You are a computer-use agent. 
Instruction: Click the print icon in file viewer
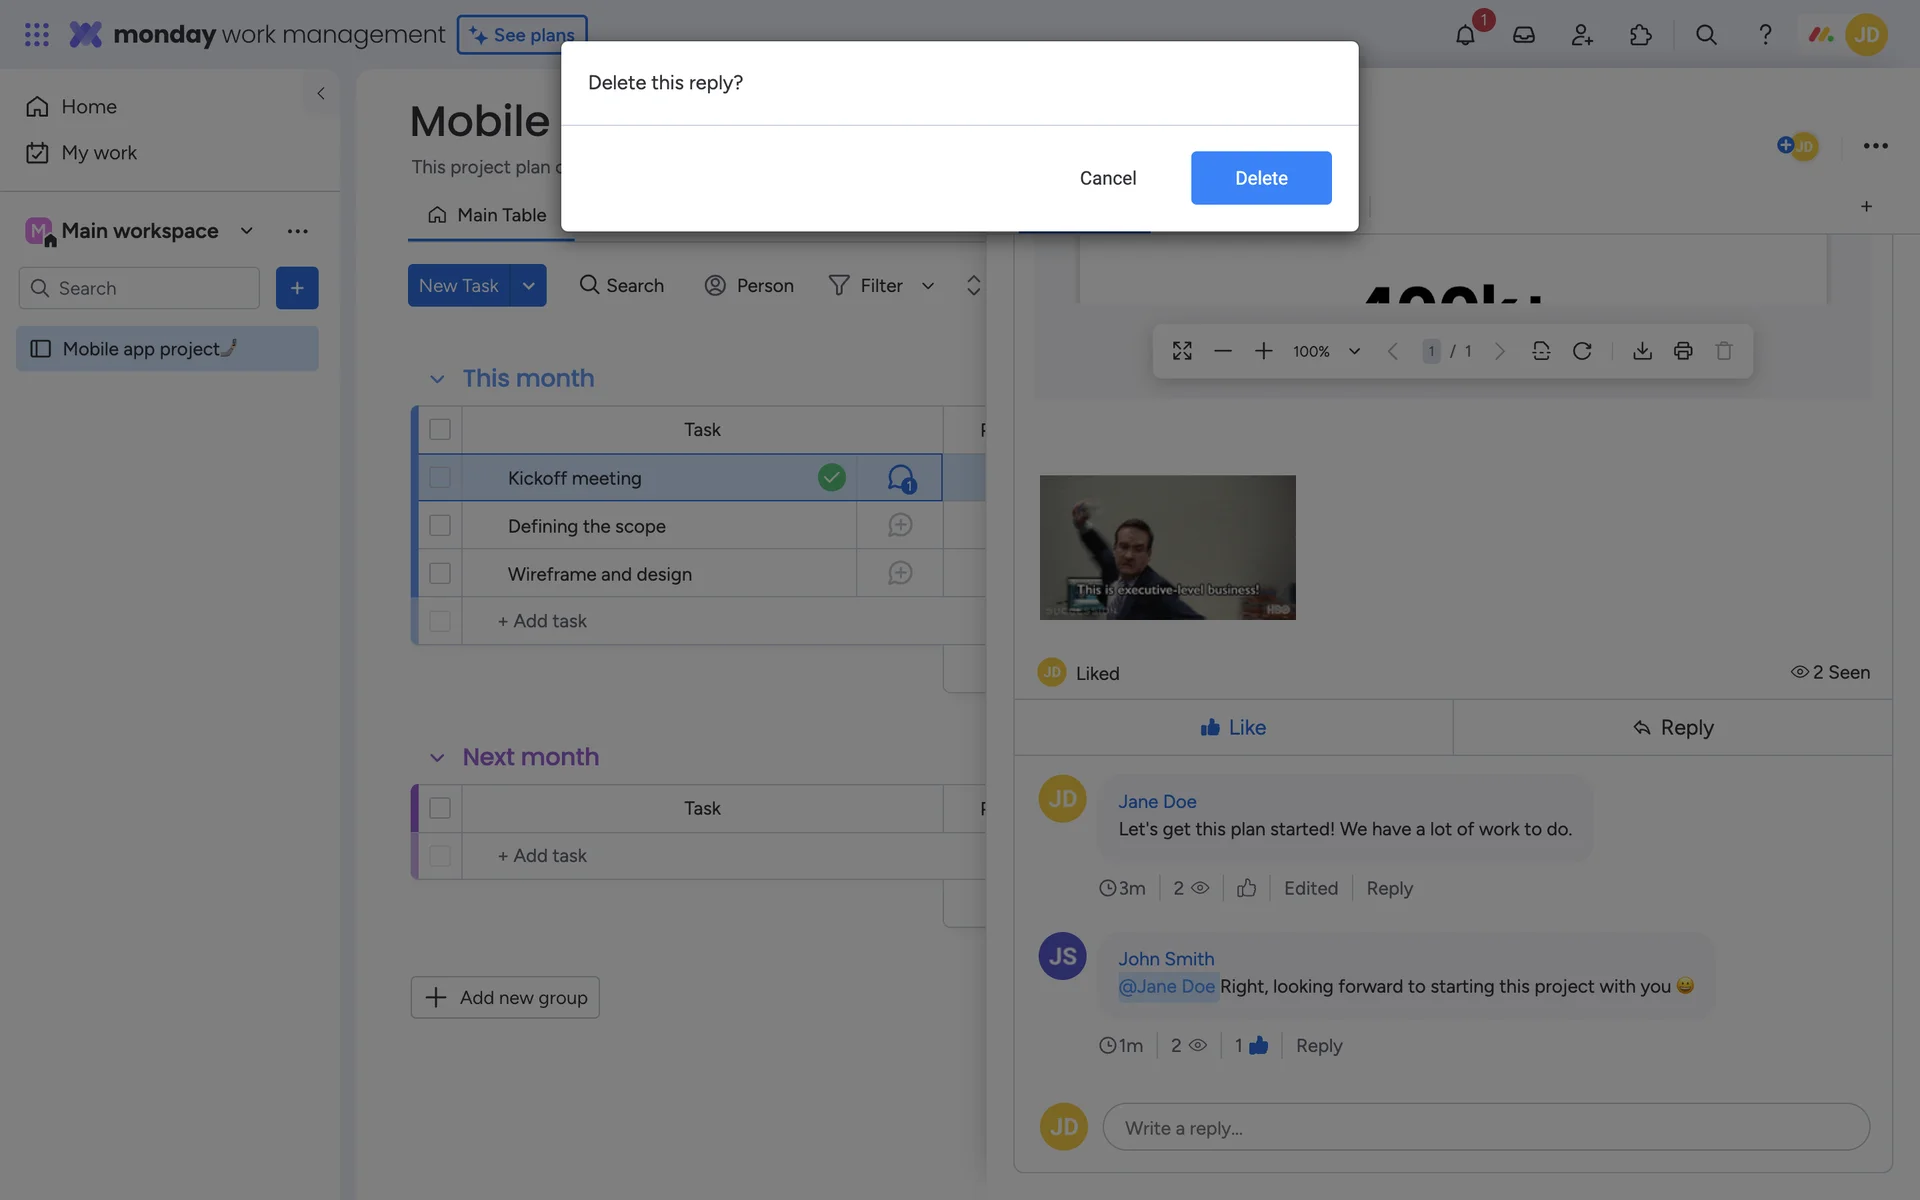1683,351
